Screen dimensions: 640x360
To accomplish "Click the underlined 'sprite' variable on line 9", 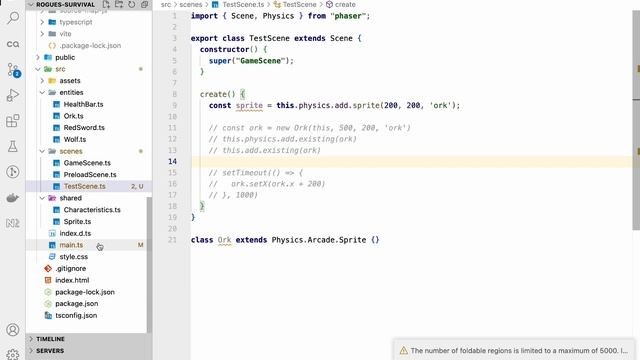I will [x=249, y=105].
